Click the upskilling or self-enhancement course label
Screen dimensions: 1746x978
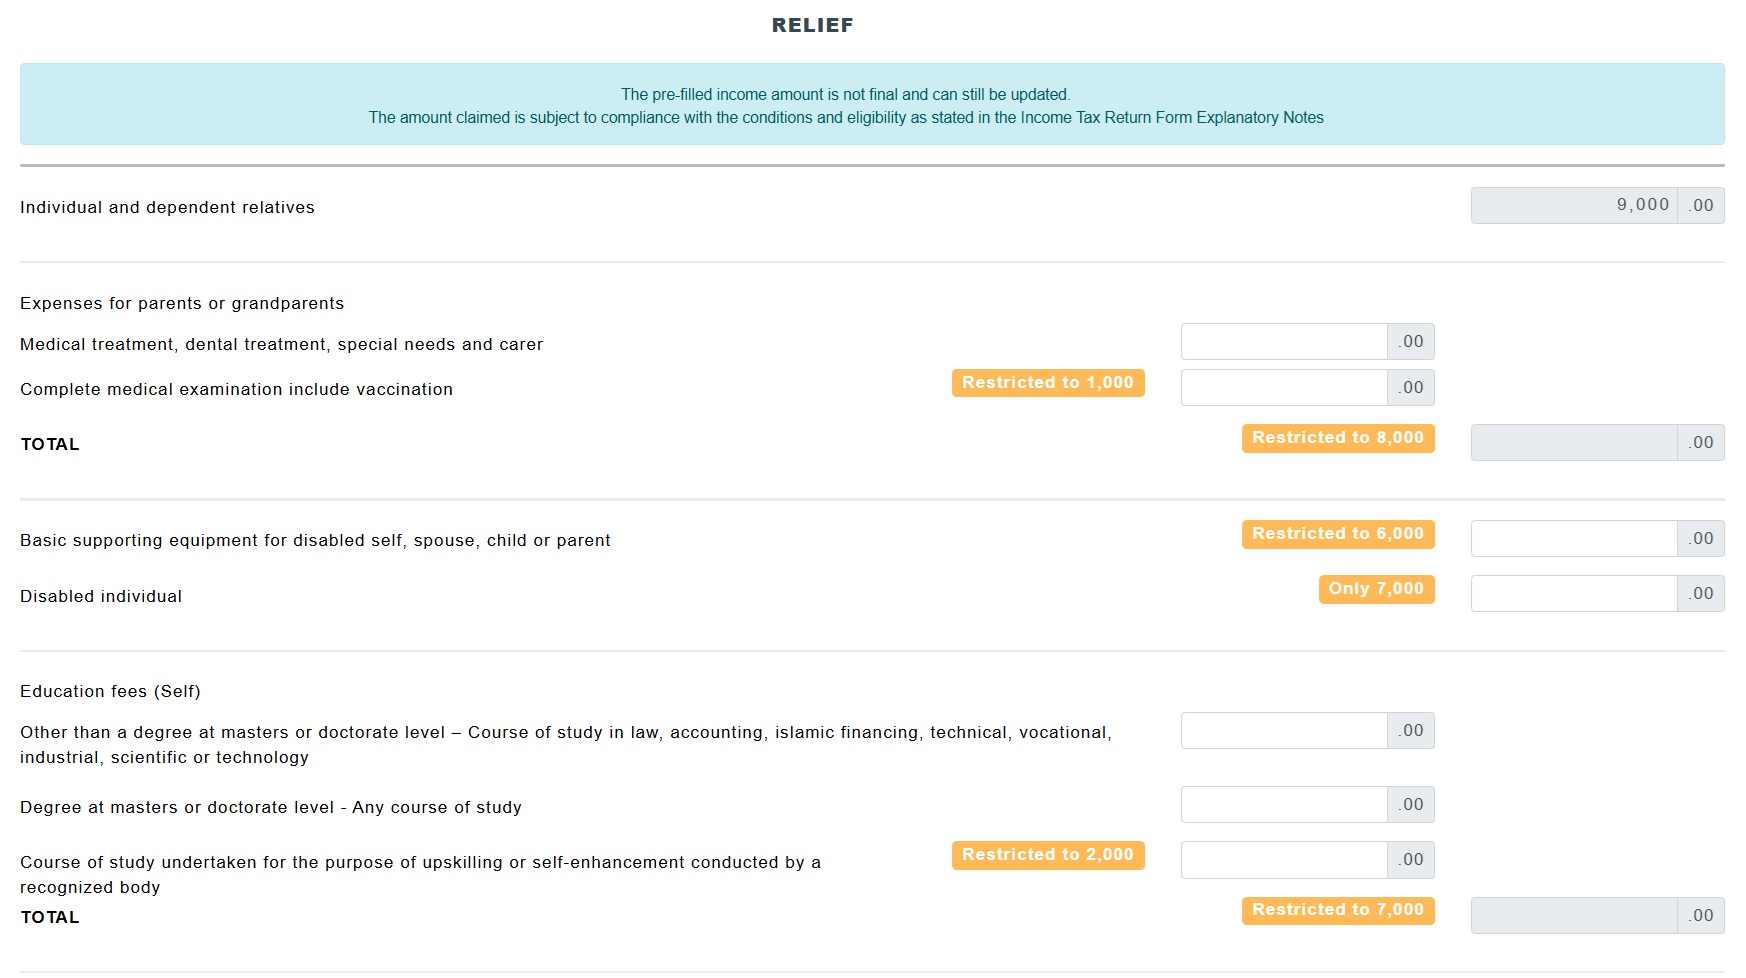[420, 875]
